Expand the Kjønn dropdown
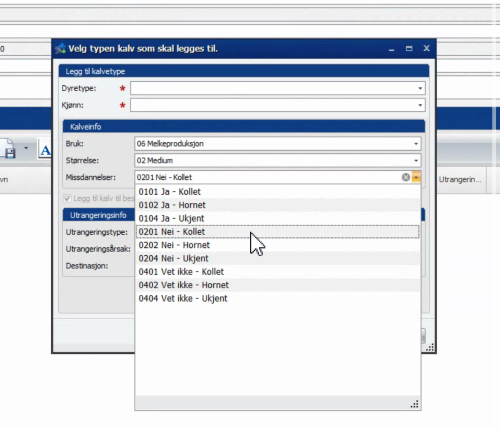This screenshot has width=500, height=428. pos(420,105)
